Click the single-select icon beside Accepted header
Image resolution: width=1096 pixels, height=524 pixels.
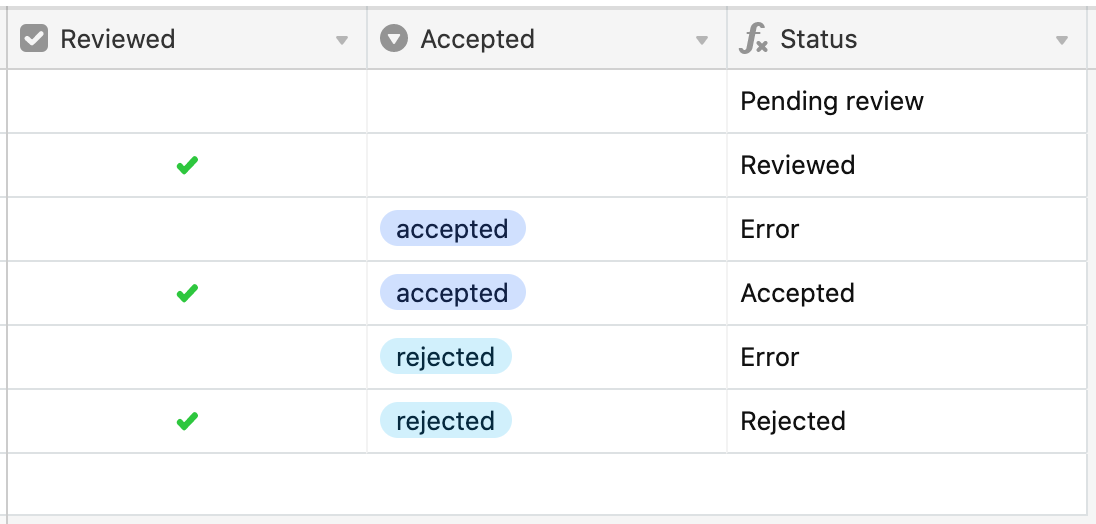point(394,39)
